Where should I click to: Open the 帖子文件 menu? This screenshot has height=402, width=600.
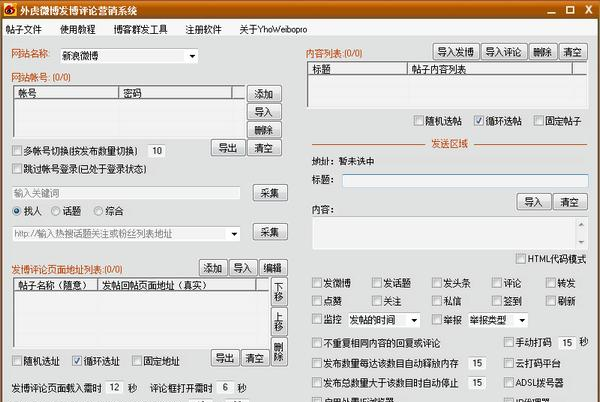[x=24, y=29]
